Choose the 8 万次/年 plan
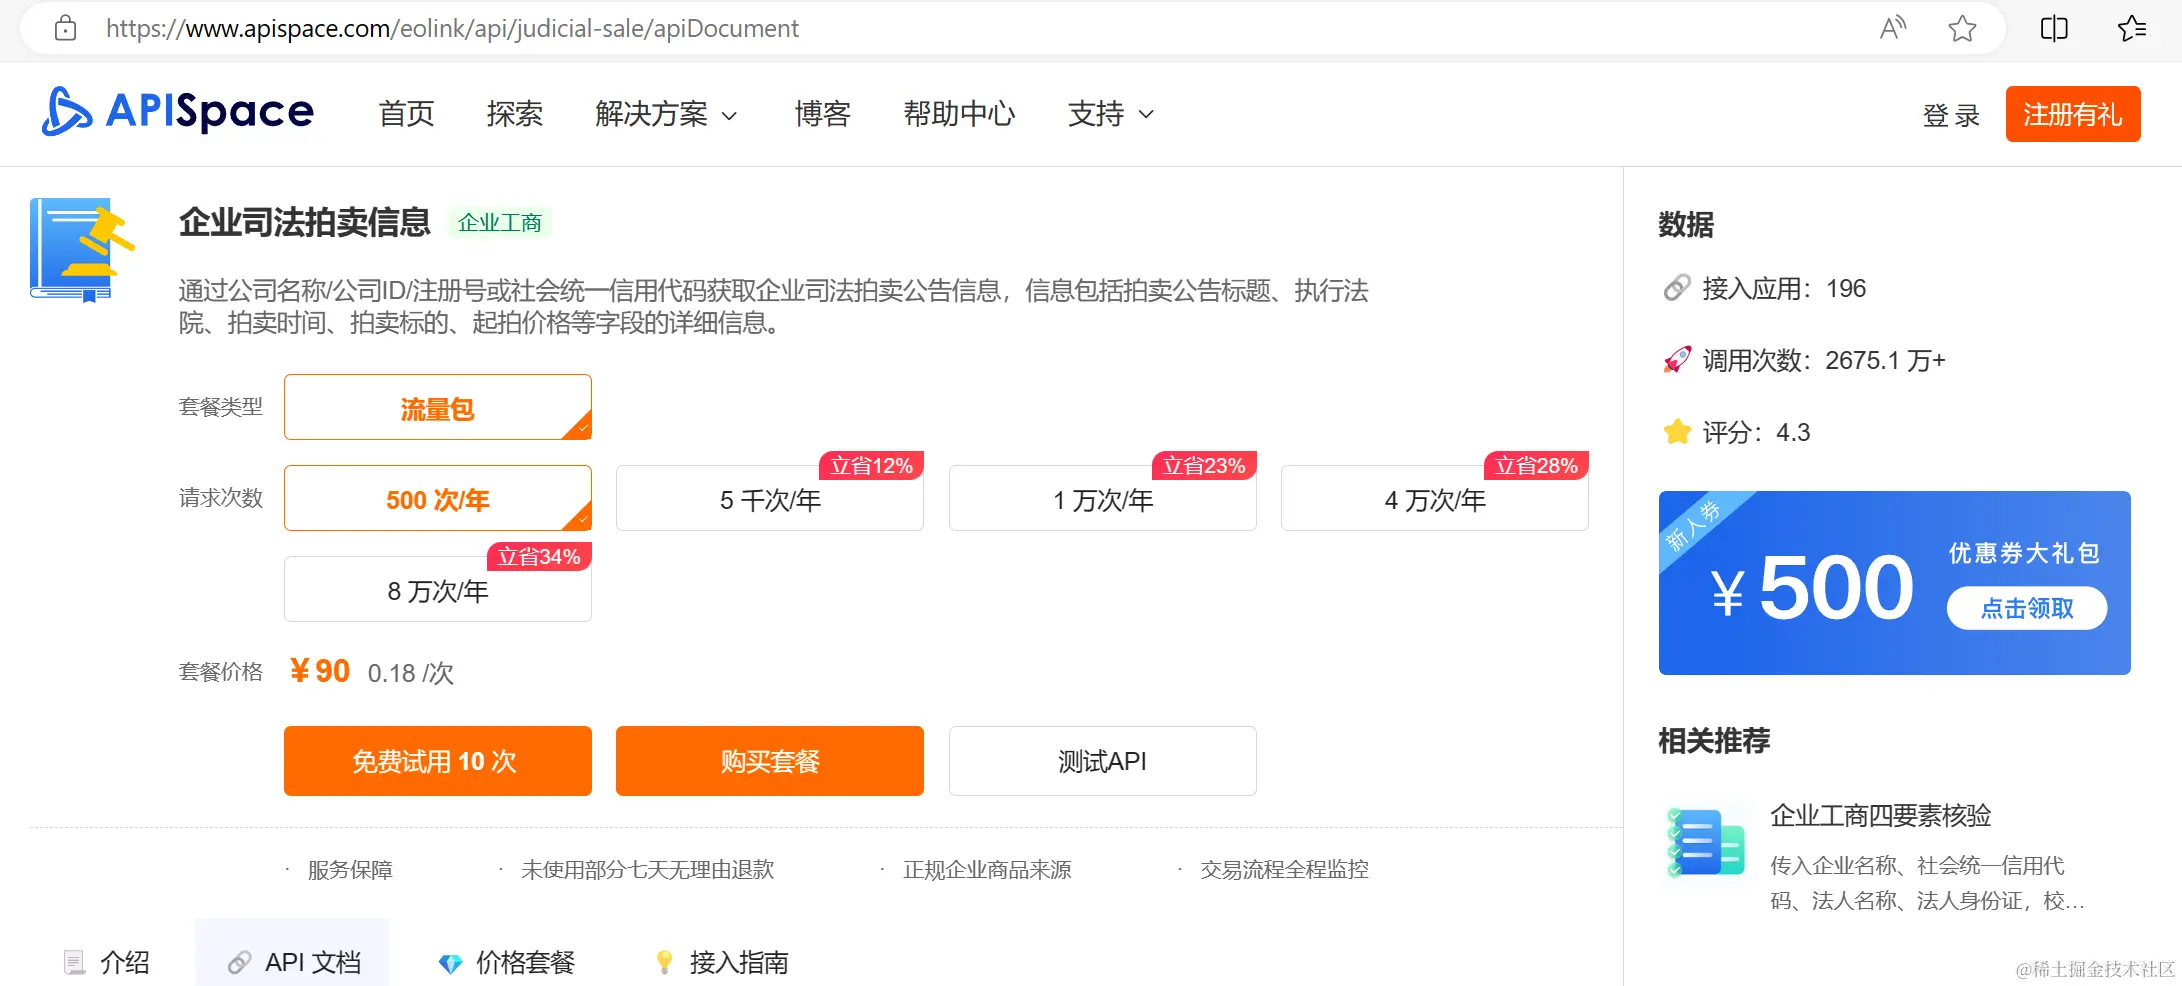This screenshot has width=2182, height=986. (x=438, y=589)
